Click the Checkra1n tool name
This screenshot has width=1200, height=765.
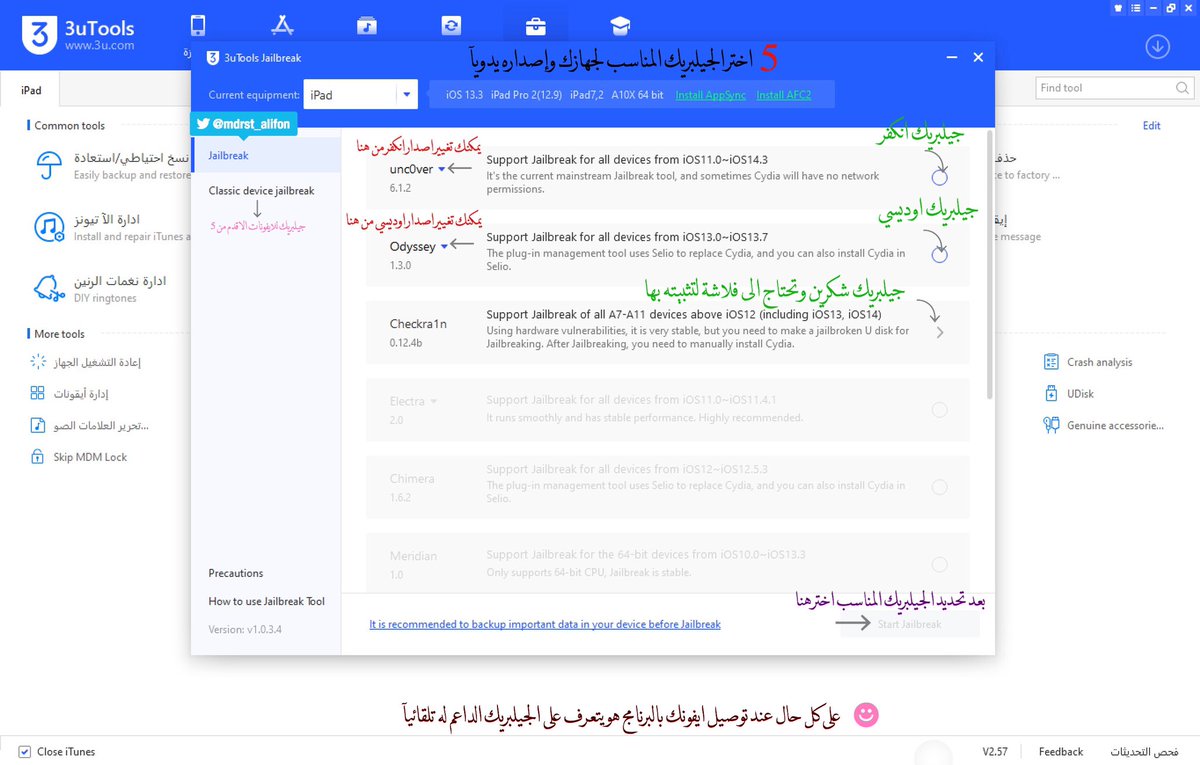tap(418, 324)
